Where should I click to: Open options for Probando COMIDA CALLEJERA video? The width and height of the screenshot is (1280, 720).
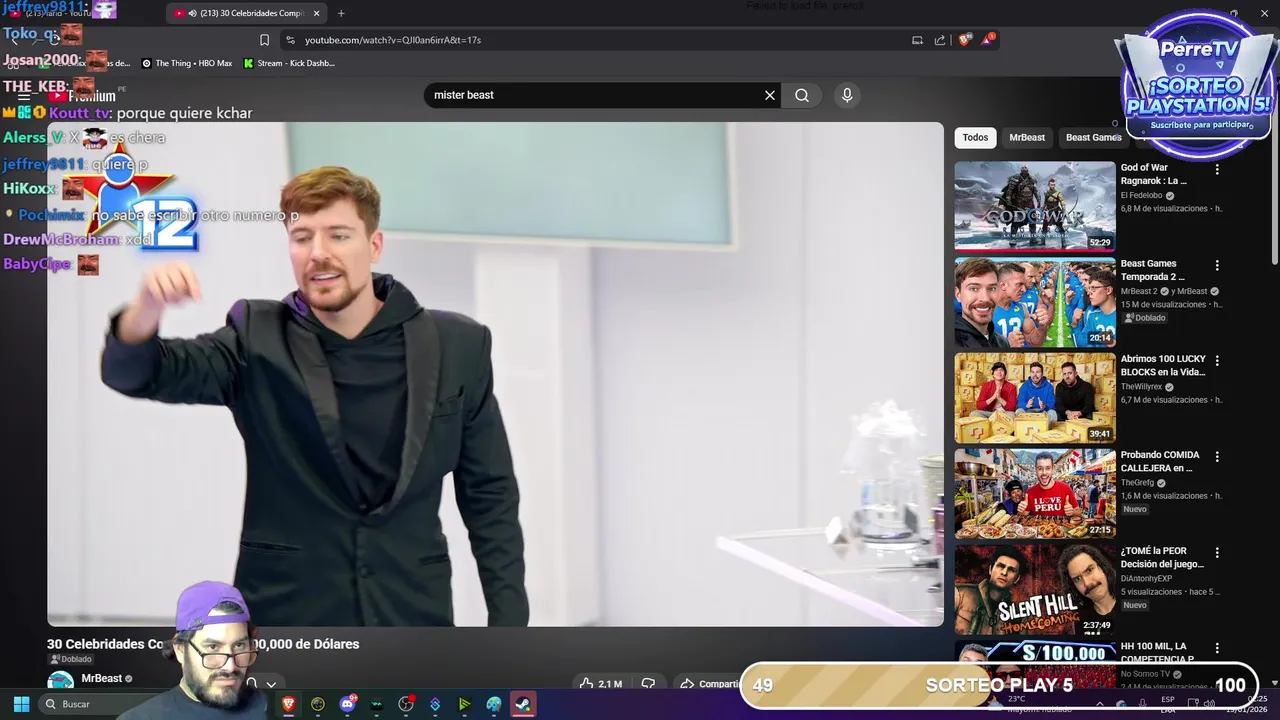coord(1217,457)
